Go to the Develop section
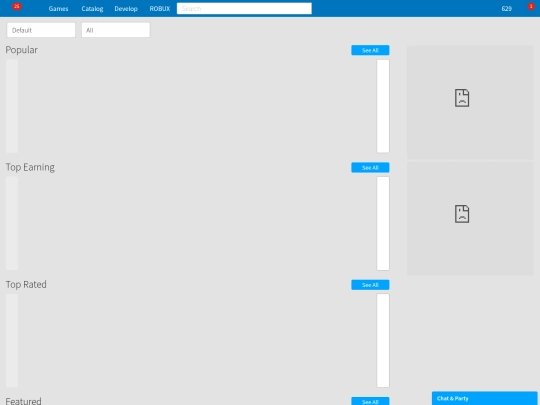The image size is (540, 405). [126, 9]
